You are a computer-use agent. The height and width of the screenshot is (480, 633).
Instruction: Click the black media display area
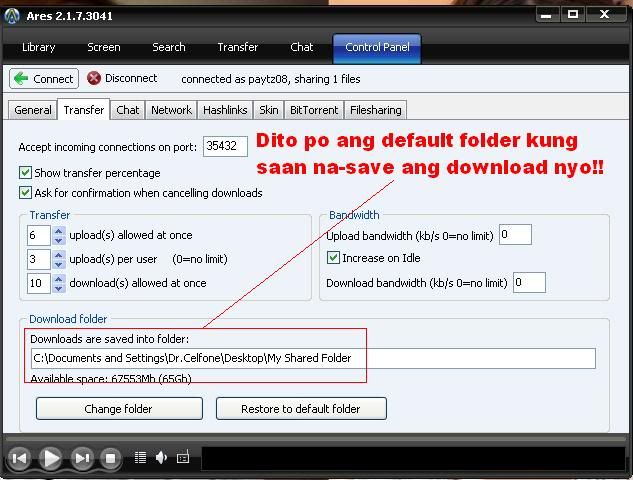point(413,458)
